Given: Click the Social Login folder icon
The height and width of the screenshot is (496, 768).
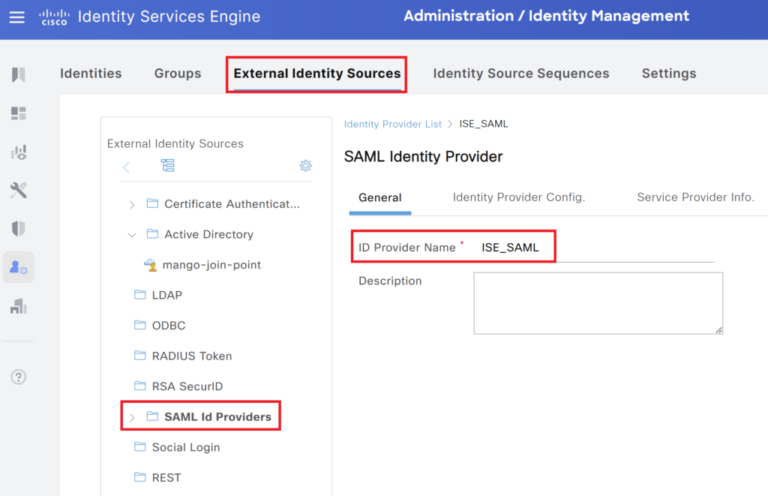Looking at the screenshot, I should point(140,447).
